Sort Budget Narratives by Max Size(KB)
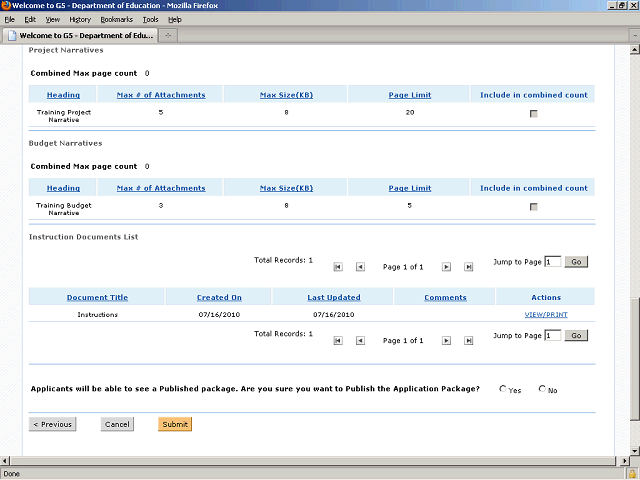This screenshot has height=480, width=640. coord(287,188)
